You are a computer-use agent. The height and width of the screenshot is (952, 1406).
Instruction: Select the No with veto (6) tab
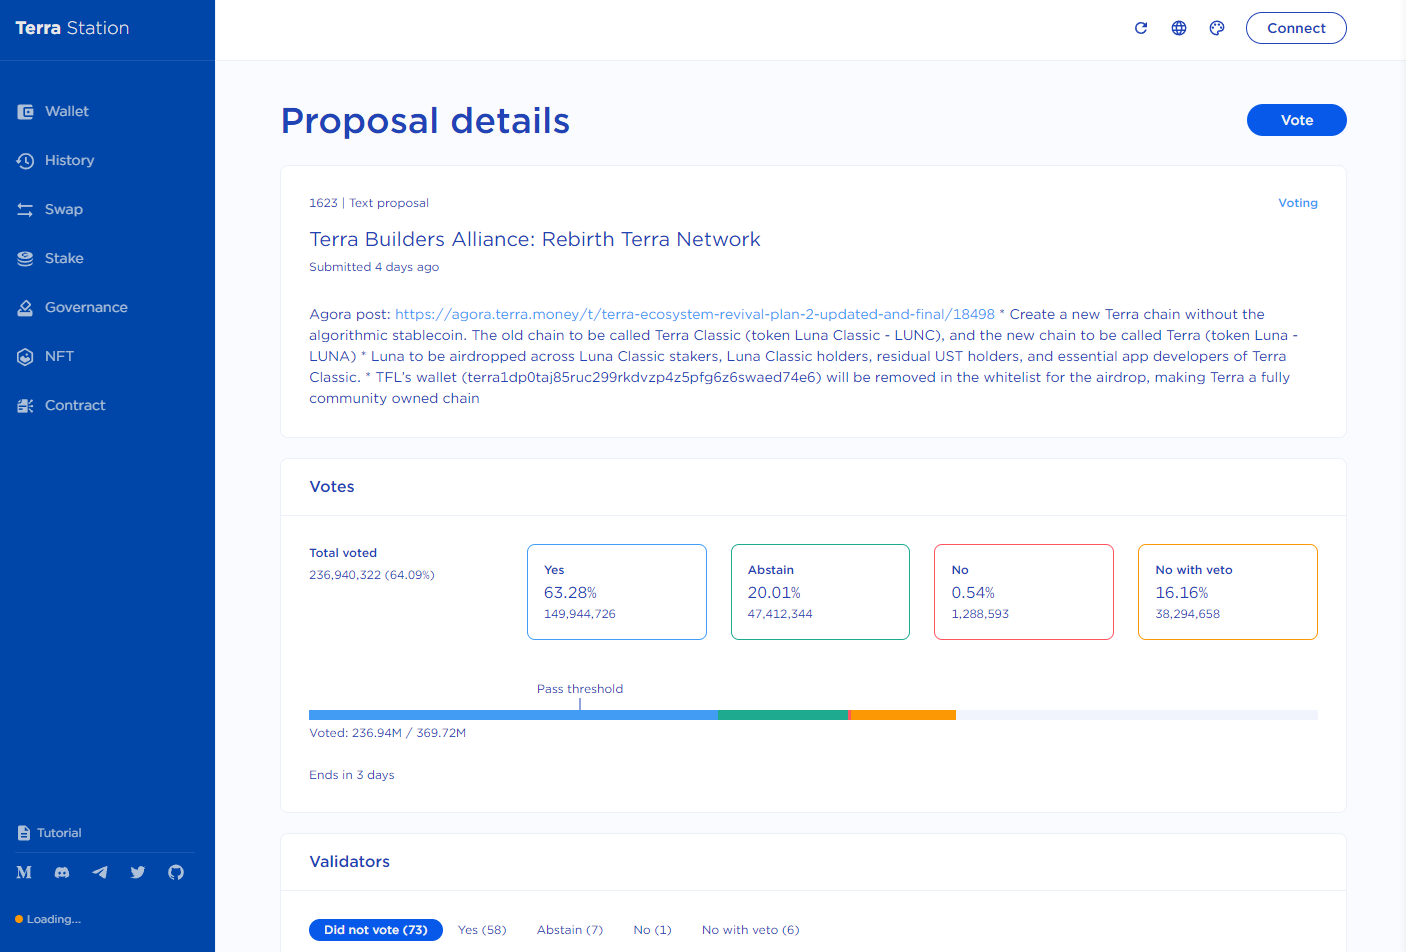click(x=750, y=930)
